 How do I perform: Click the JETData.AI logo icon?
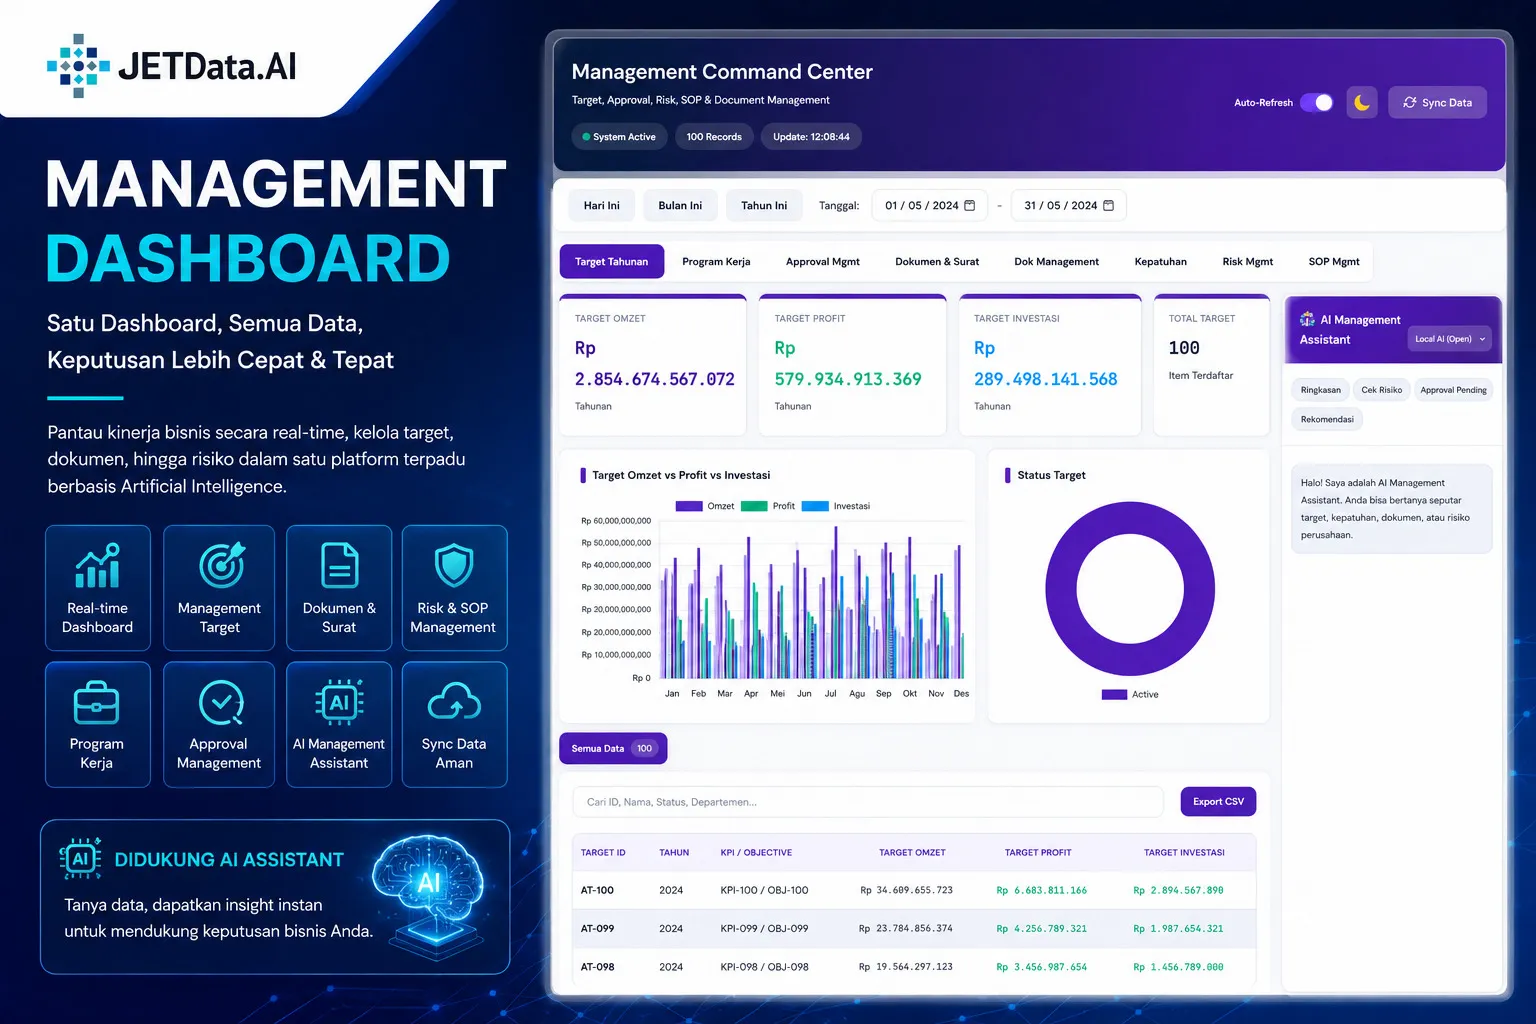78,66
